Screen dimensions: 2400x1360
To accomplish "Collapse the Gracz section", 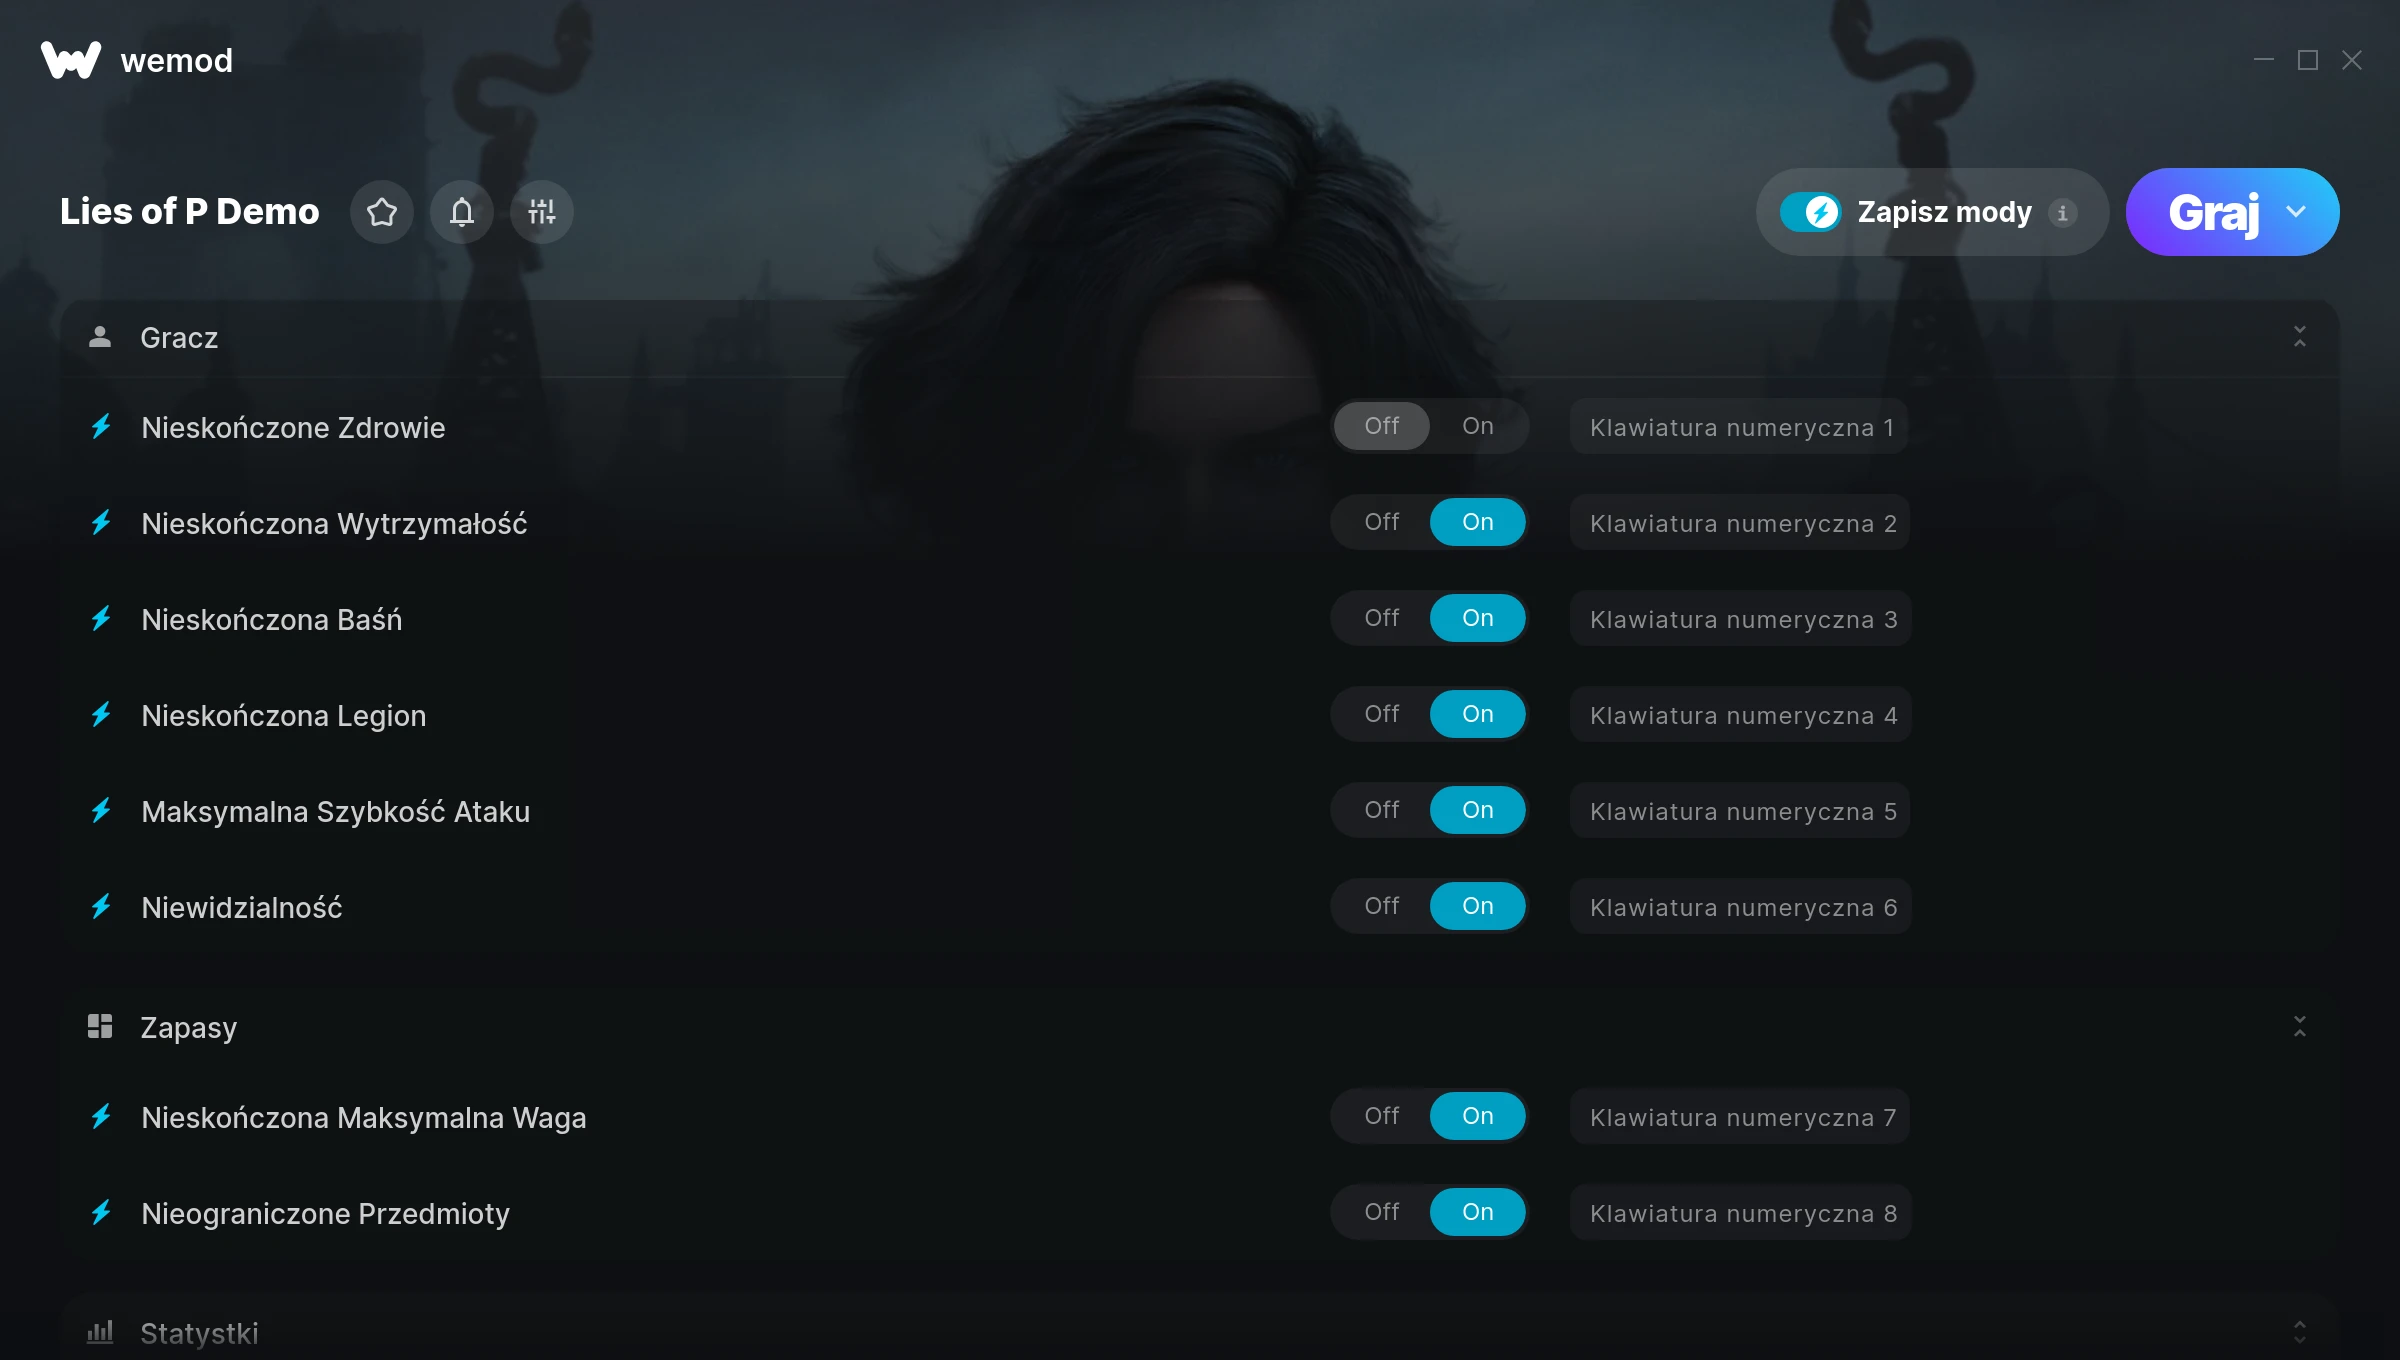I will click(x=2300, y=337).
